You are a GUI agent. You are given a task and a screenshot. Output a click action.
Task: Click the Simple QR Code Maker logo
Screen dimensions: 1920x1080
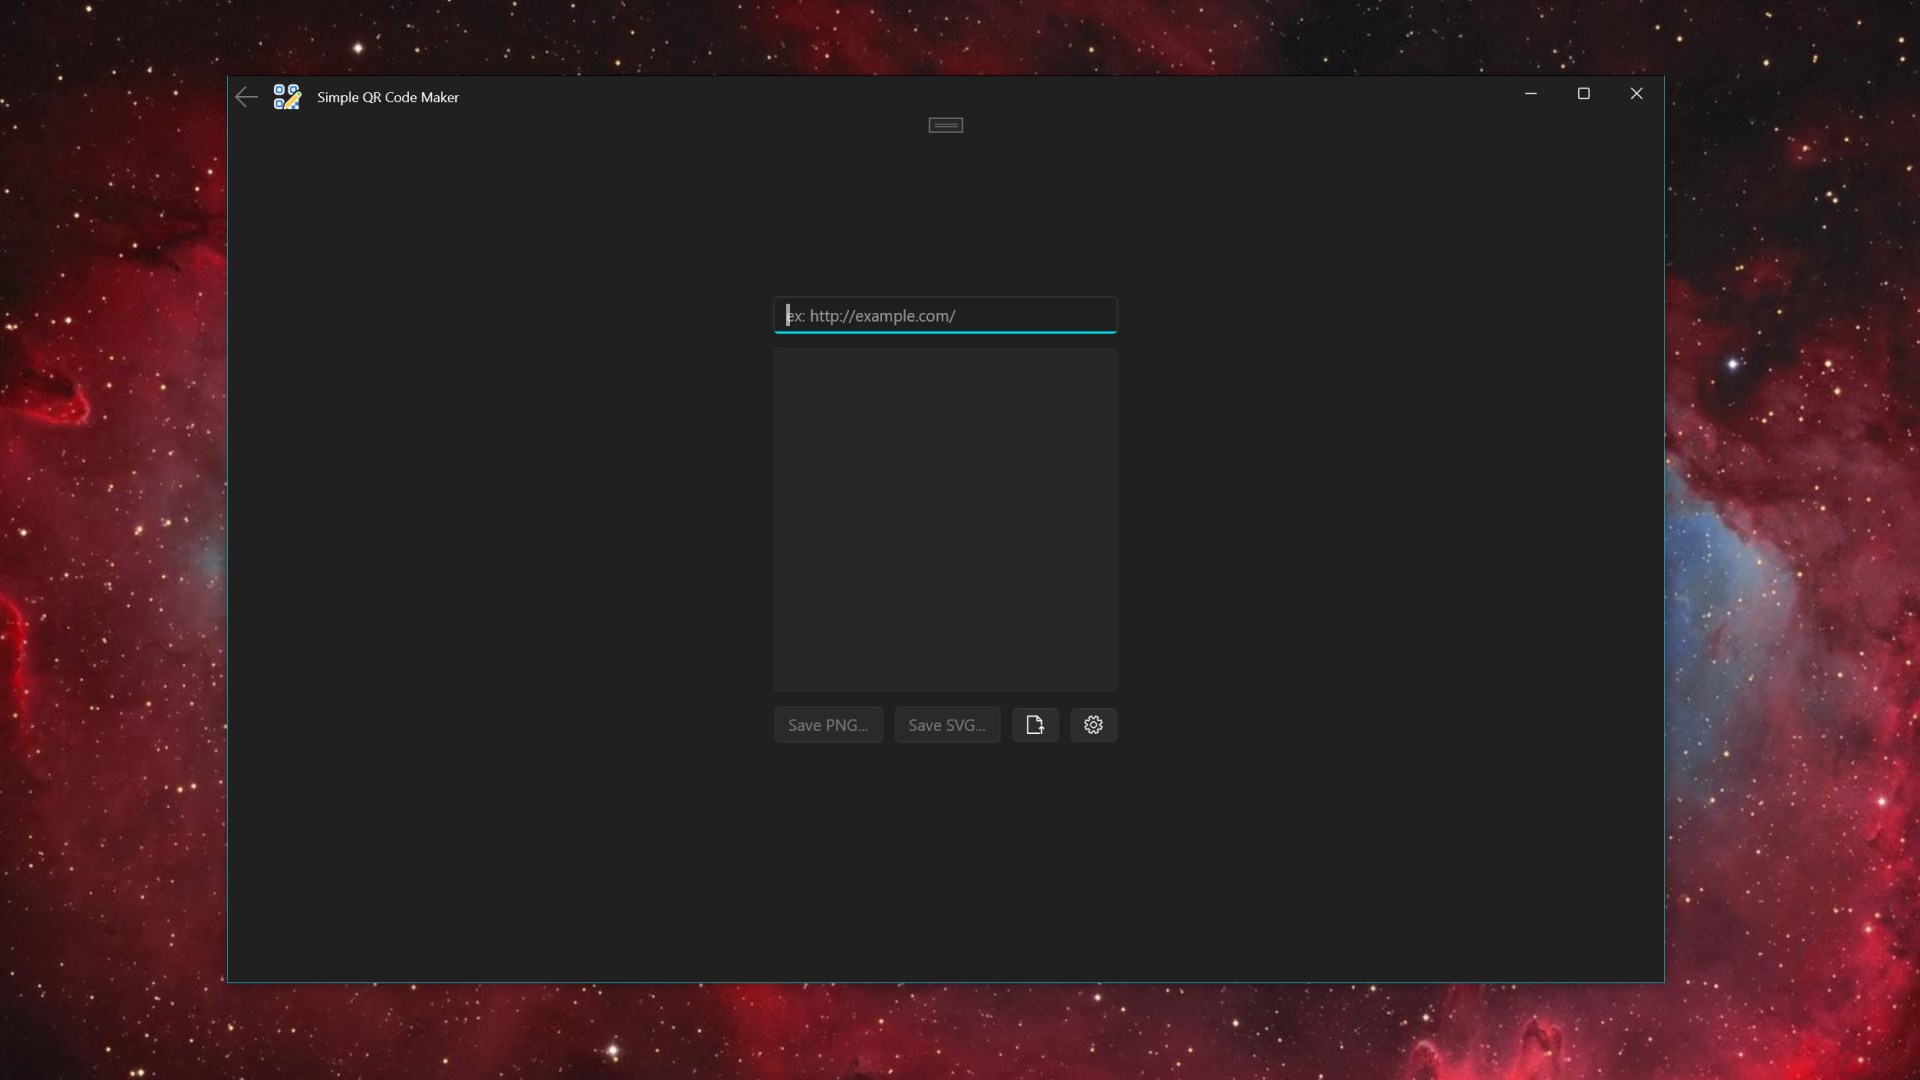coord(287,97)
